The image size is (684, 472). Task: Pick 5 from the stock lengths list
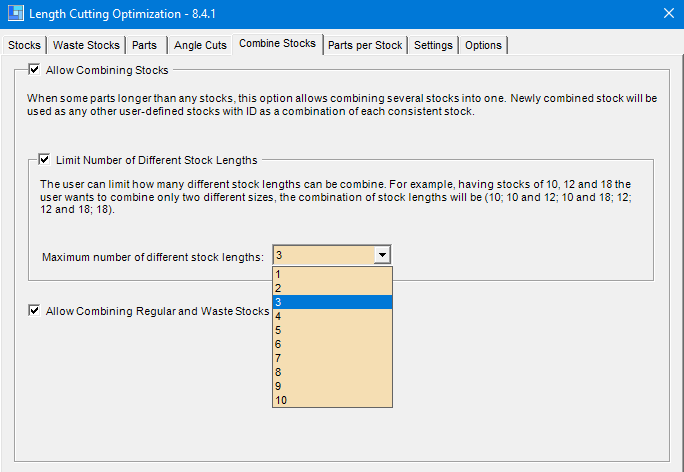tap(332, 330)
